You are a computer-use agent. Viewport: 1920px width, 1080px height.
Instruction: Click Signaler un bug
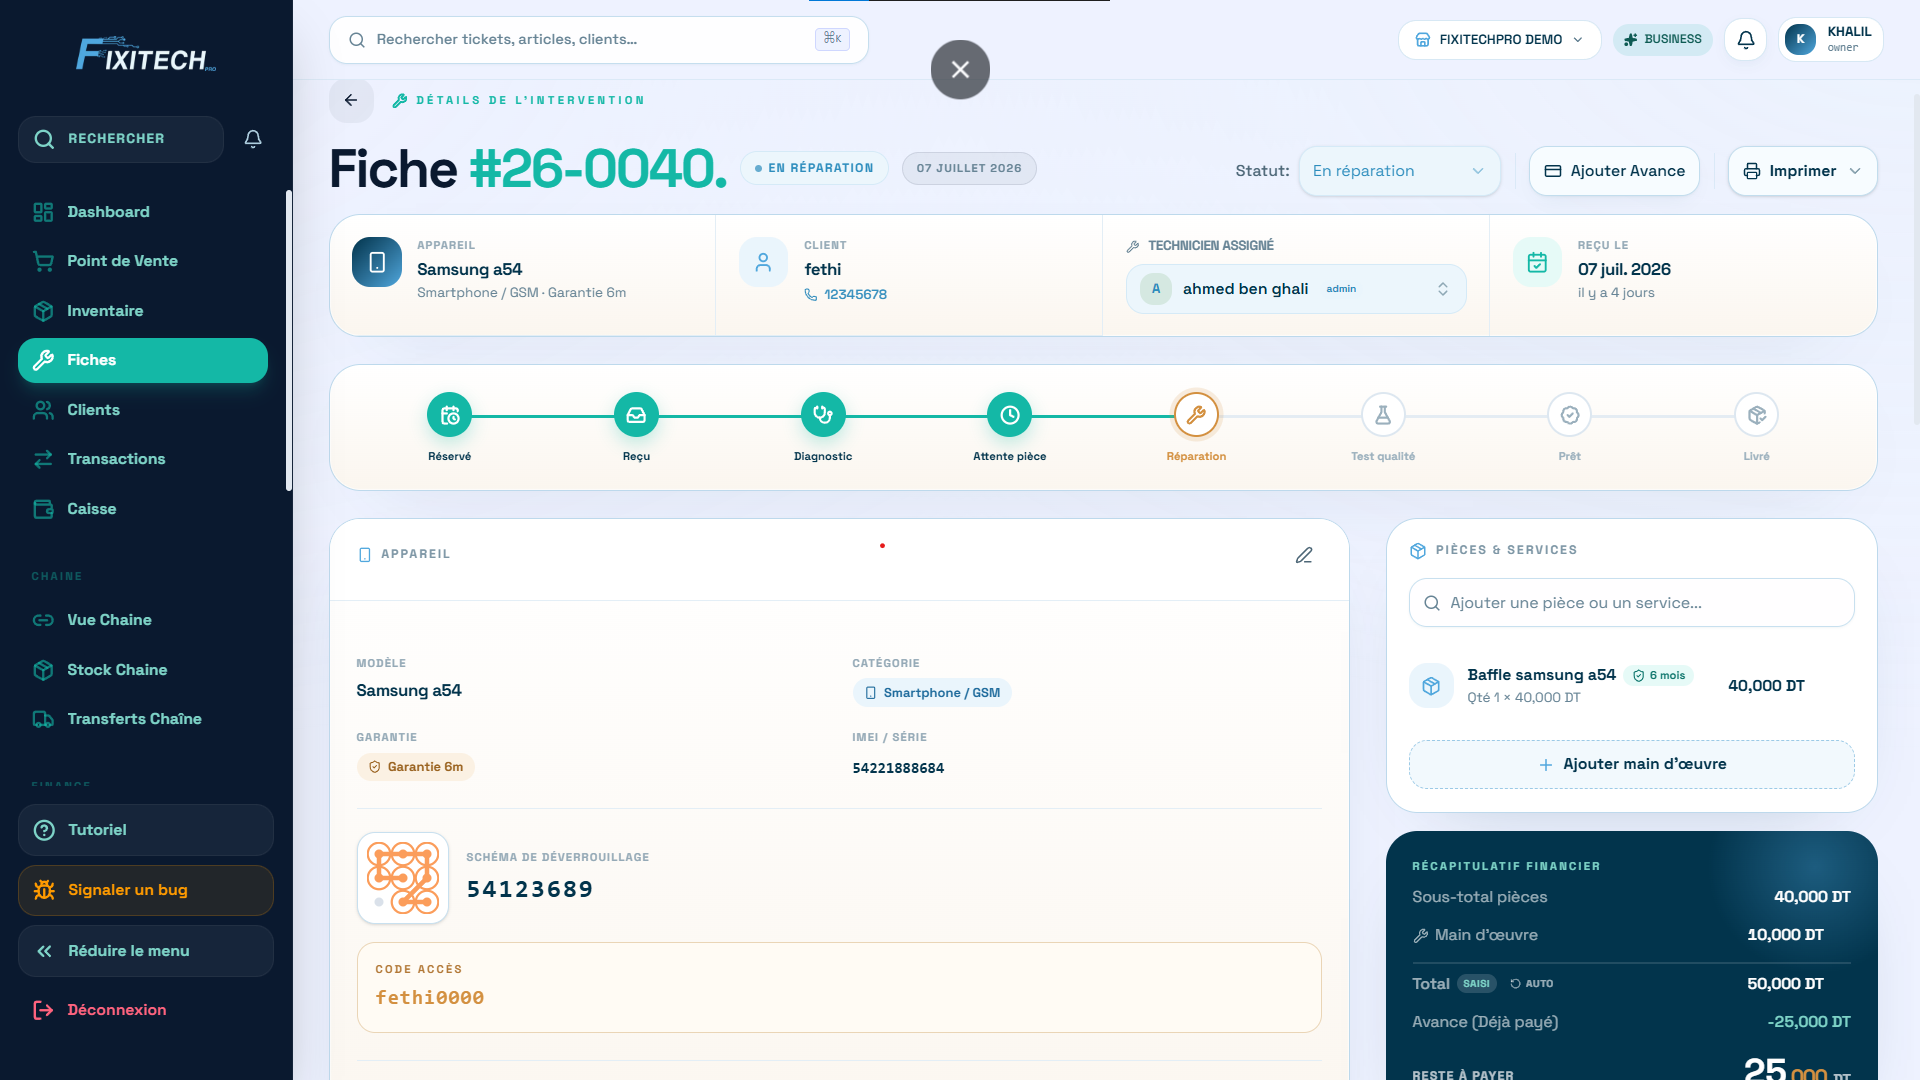146,890
